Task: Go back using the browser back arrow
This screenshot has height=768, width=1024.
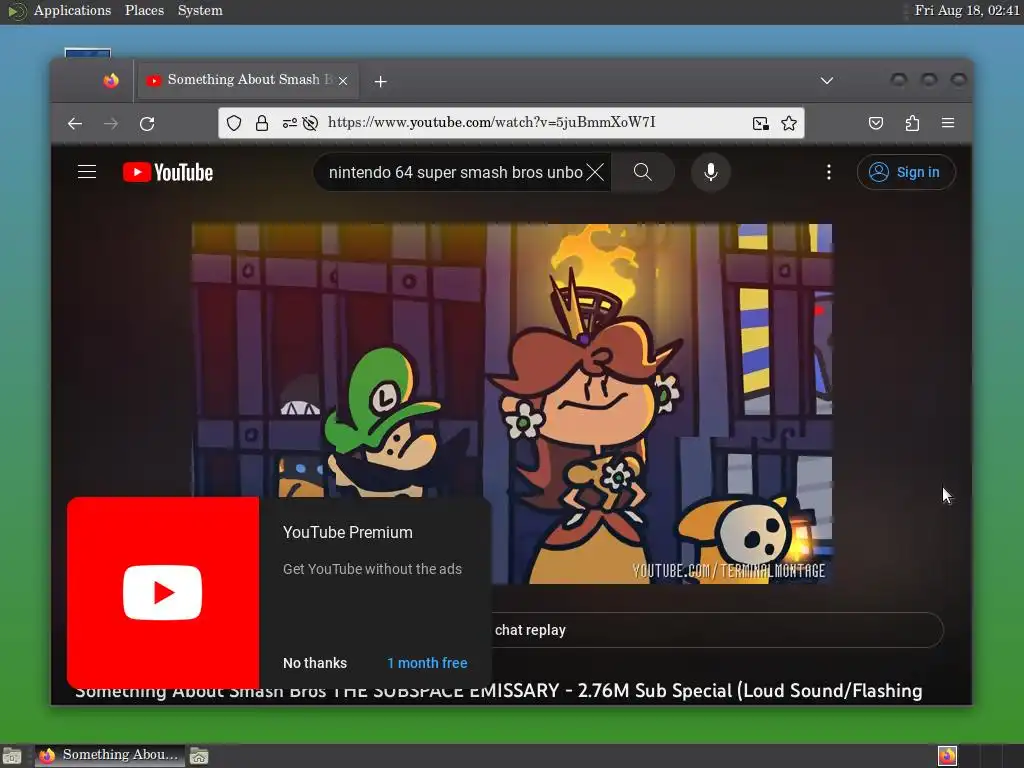Action: (75, 123)
